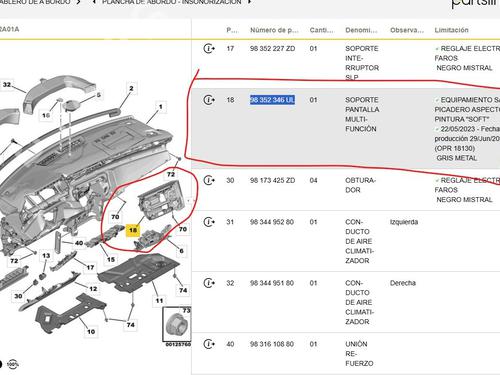
Task: Toggle the panel splitter handle beside diagram
Action: tap(189, 201)
